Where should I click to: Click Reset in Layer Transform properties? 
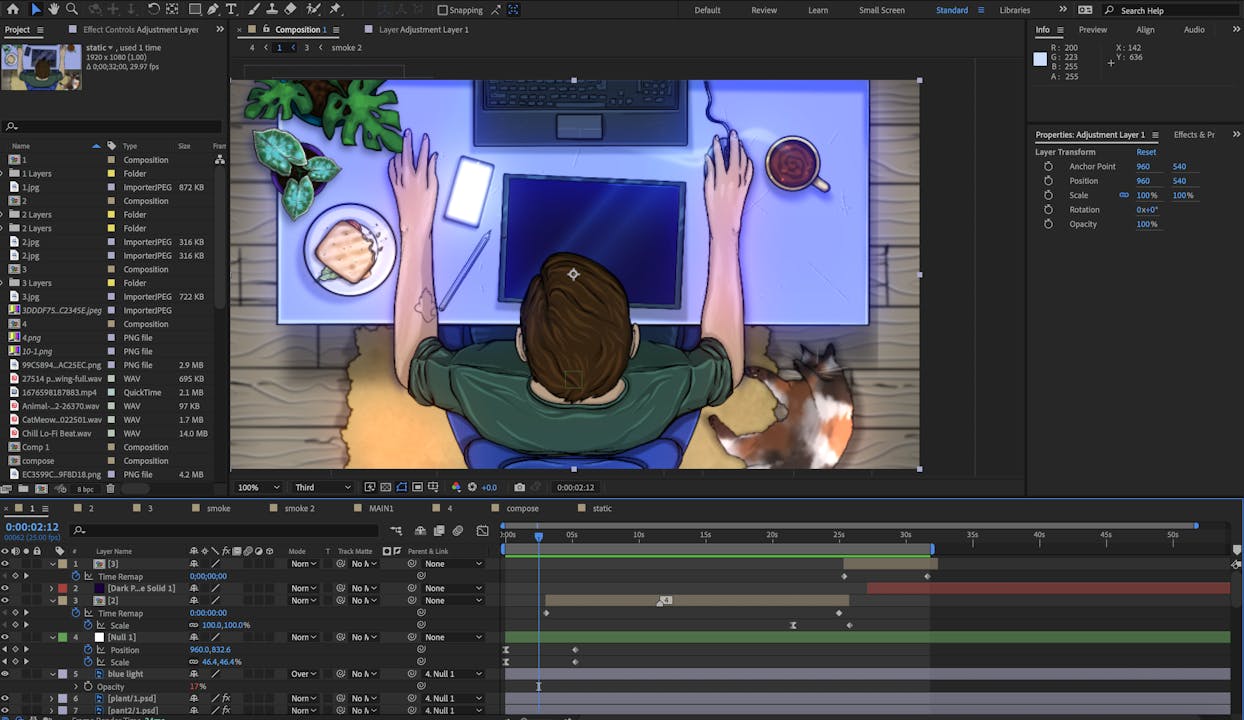[x=1146, y=152]
